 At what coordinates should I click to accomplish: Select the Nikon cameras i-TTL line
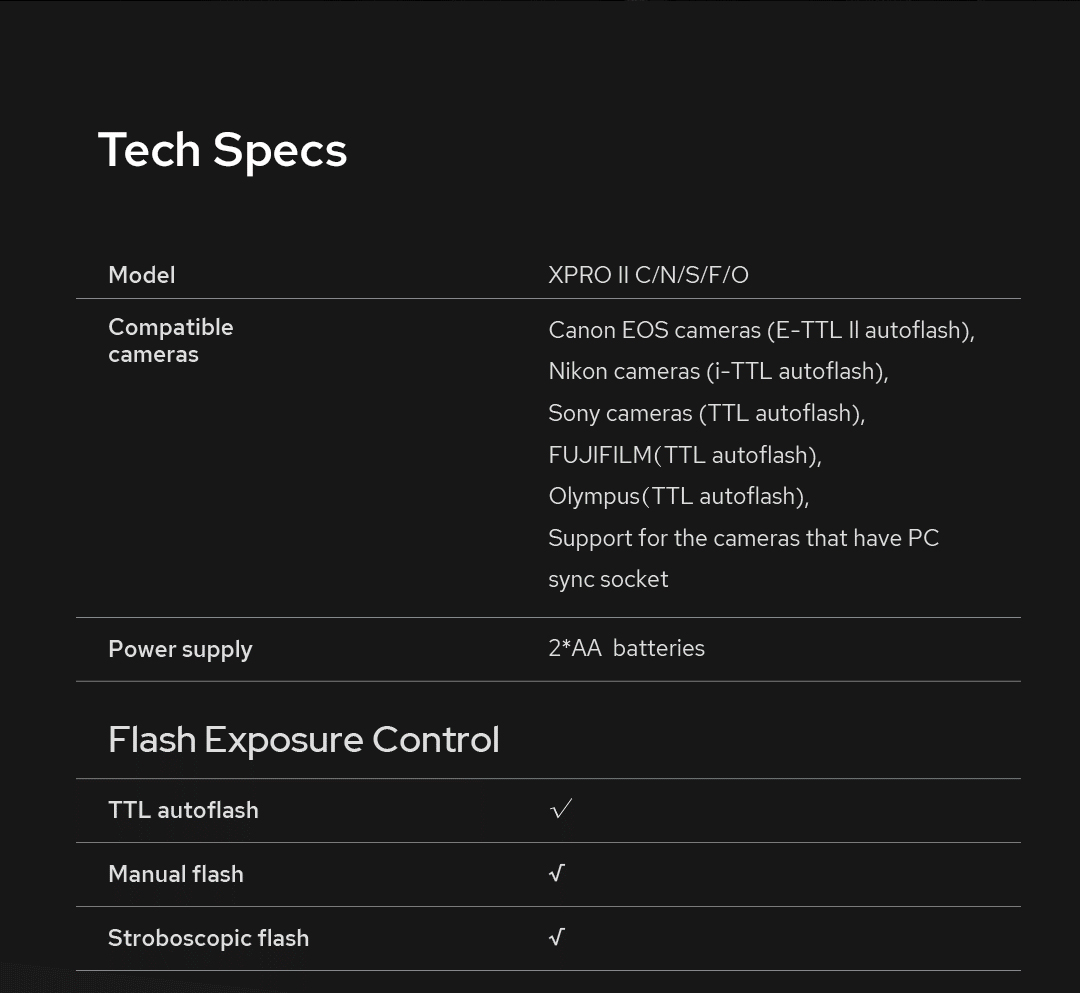pos(718,371)
